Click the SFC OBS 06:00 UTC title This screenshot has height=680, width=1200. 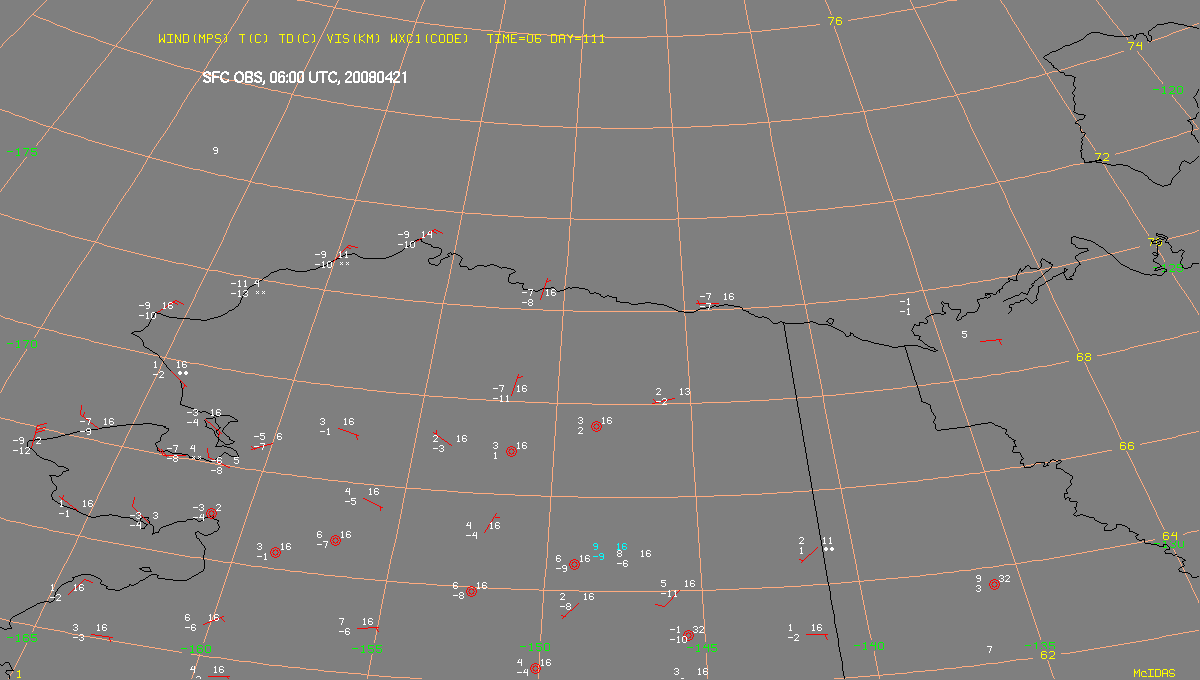click(x=304, y=77)
